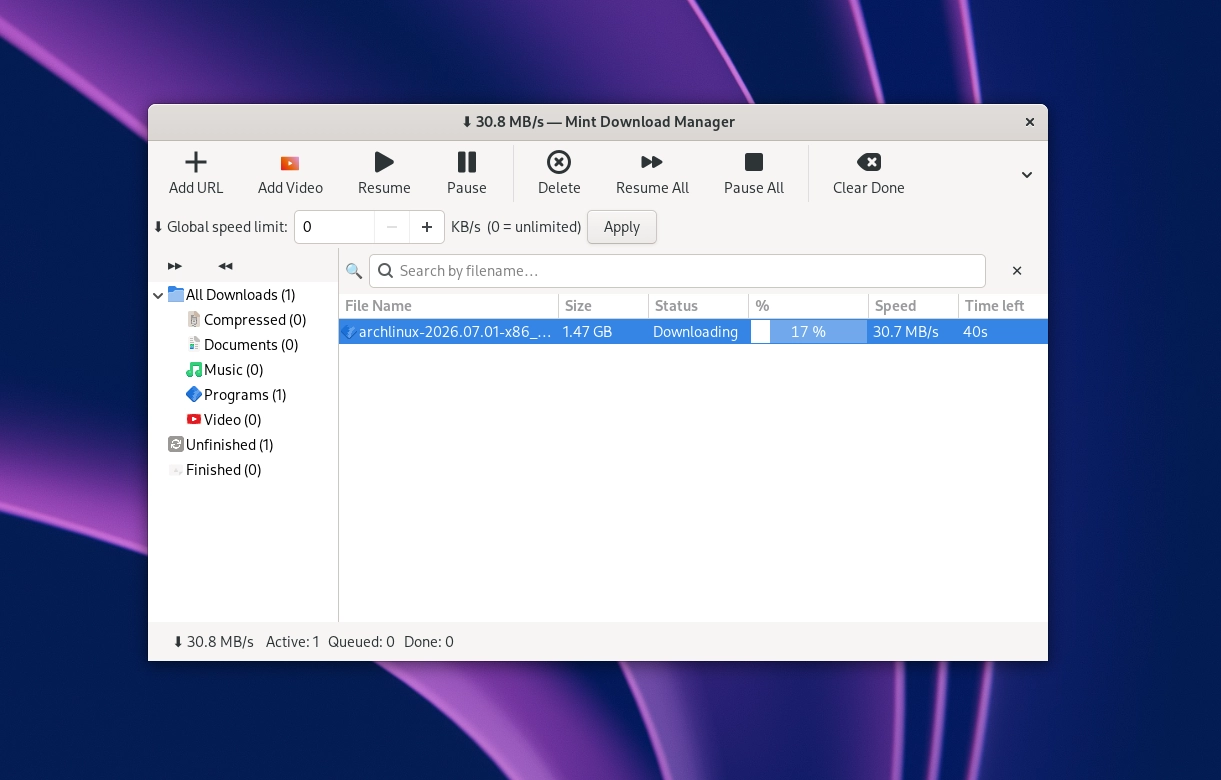Click Queued: 0 in the status bar

[361, 642]
